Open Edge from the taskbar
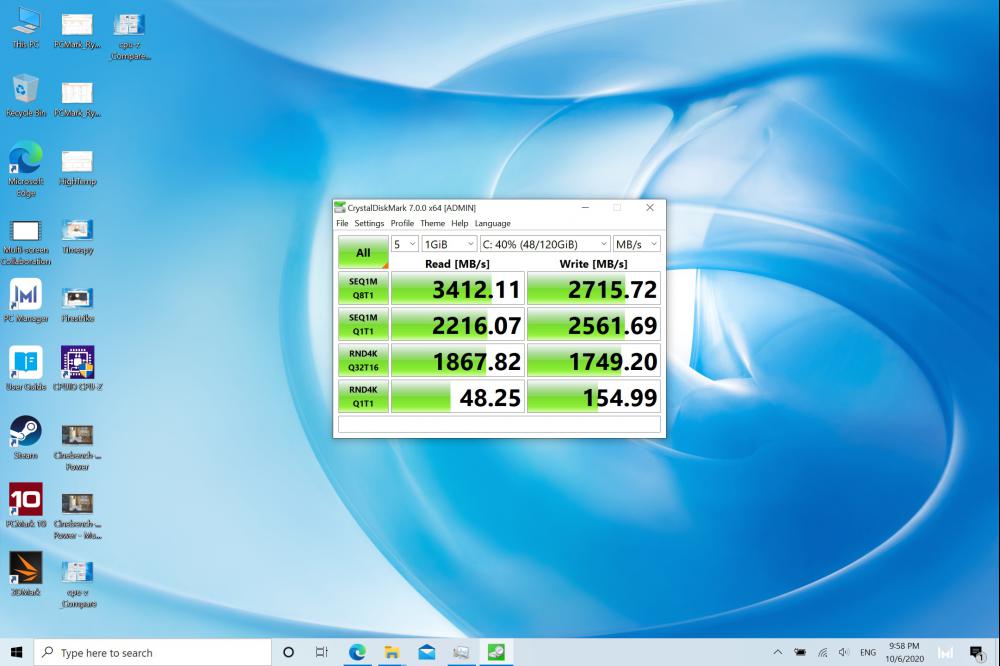The height and width of the screenshot is (666, 1000). click(x=357, y=652)
